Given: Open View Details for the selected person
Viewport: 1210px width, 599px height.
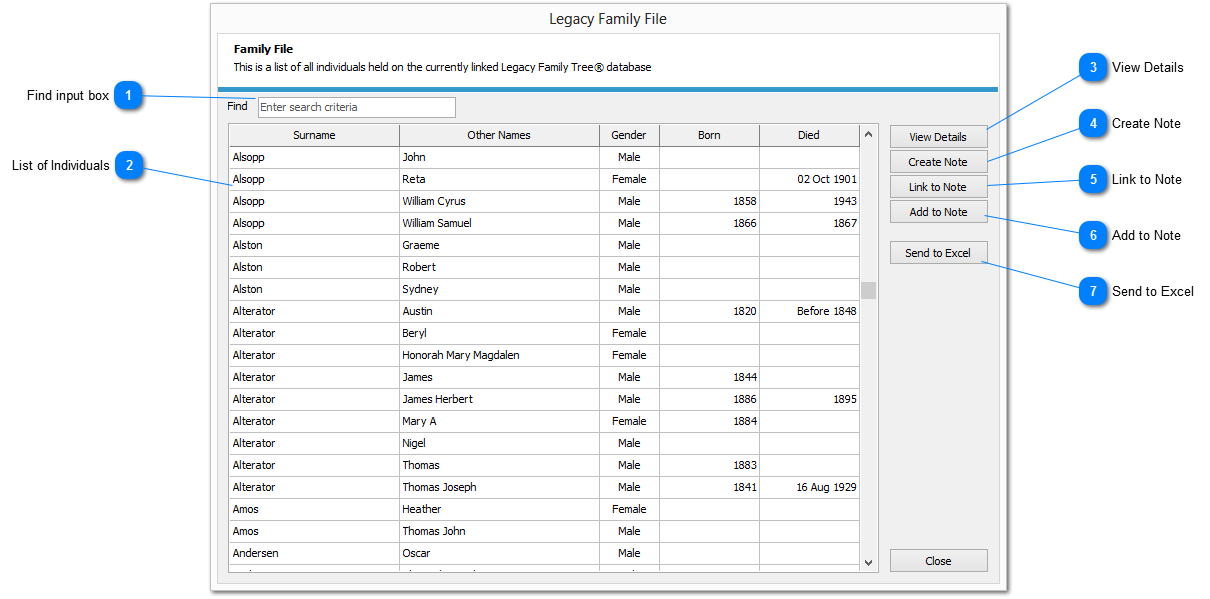Looking at the screenshot, I should coord(938,137).
